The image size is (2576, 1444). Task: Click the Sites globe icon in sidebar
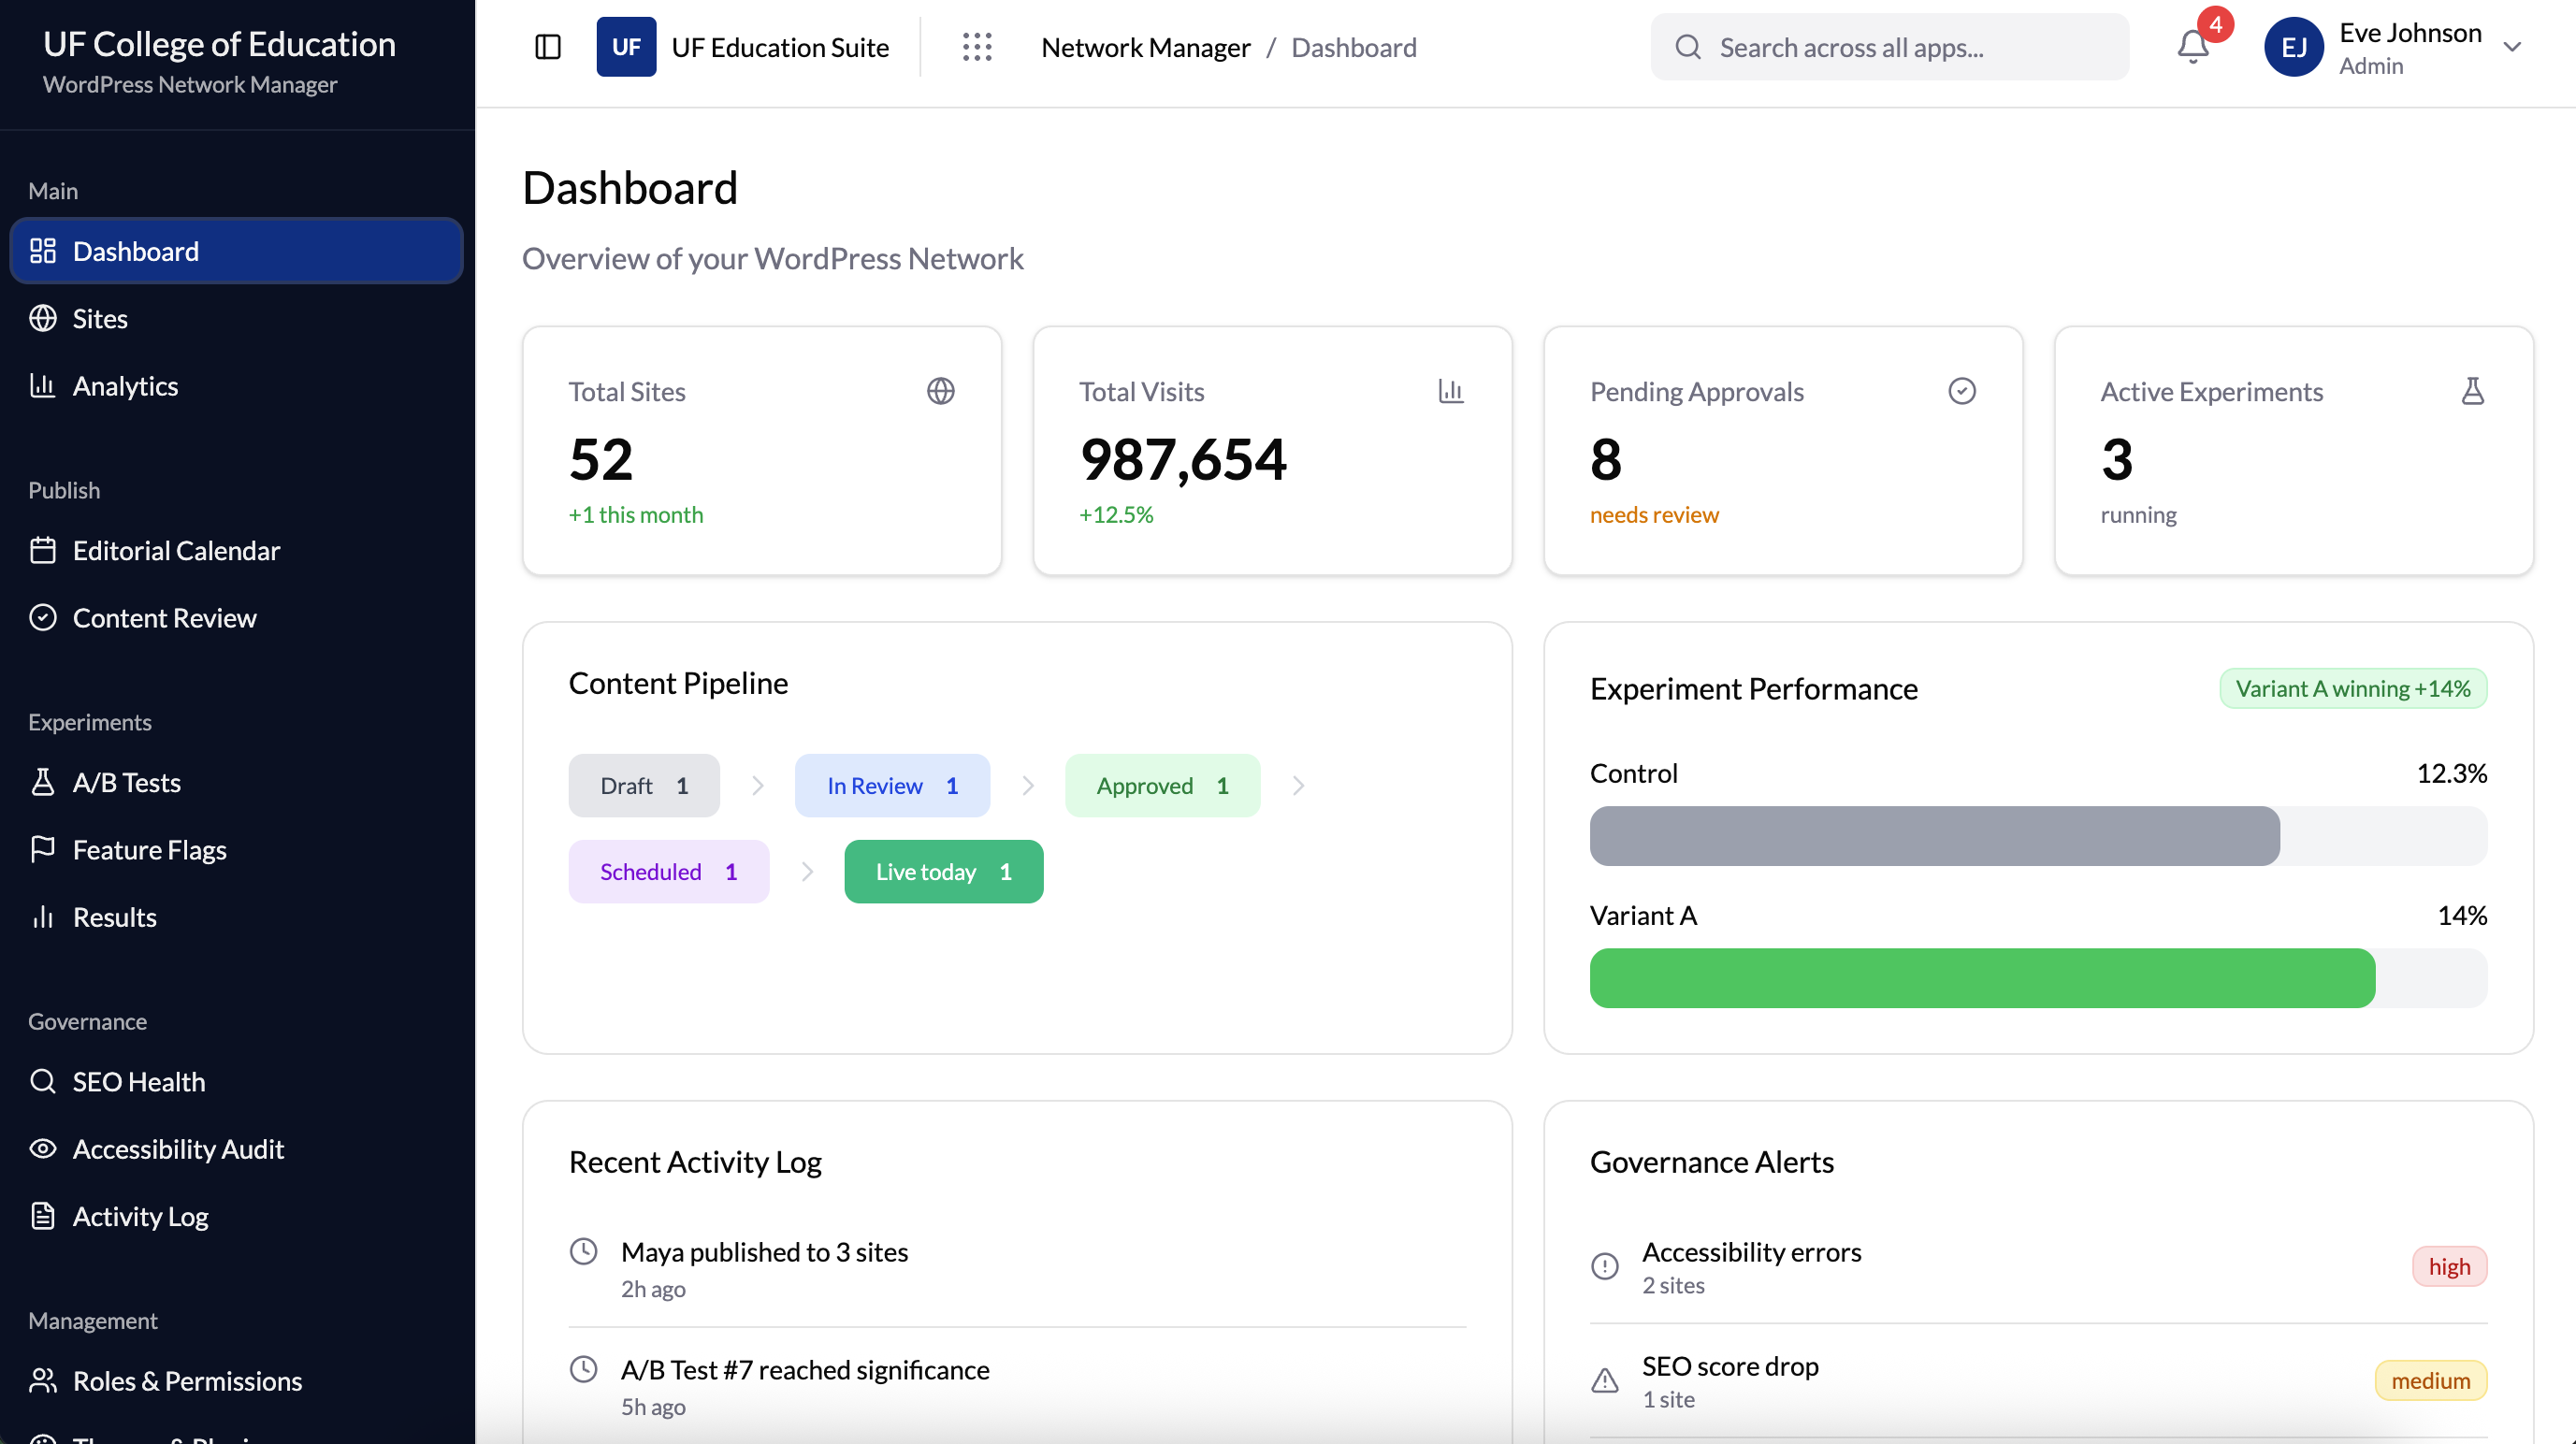(43, 318)
